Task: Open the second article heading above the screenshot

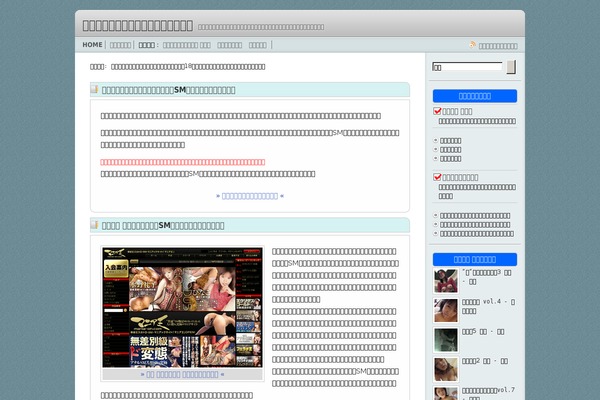Action: 163,225
